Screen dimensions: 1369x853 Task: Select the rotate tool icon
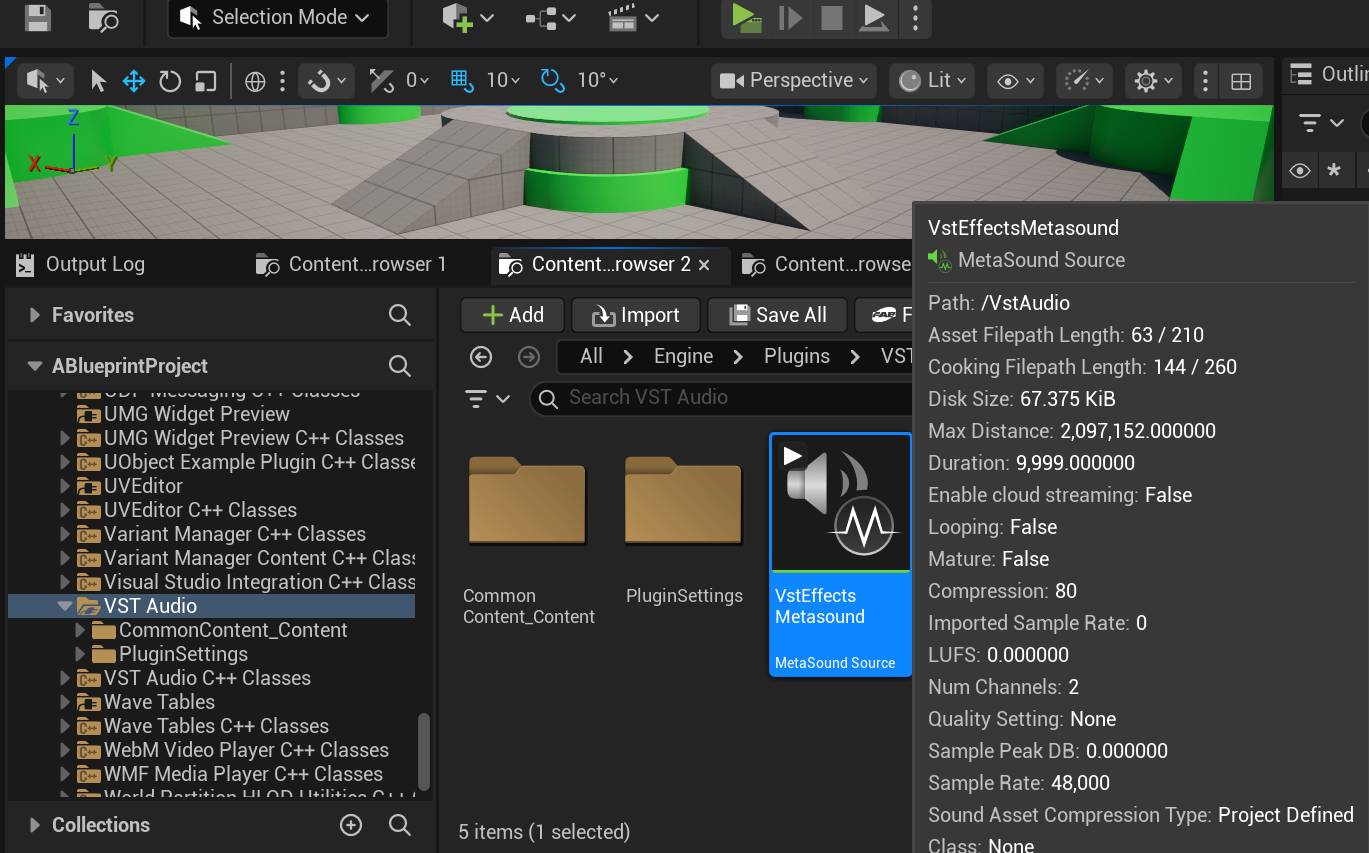(170, 81)
